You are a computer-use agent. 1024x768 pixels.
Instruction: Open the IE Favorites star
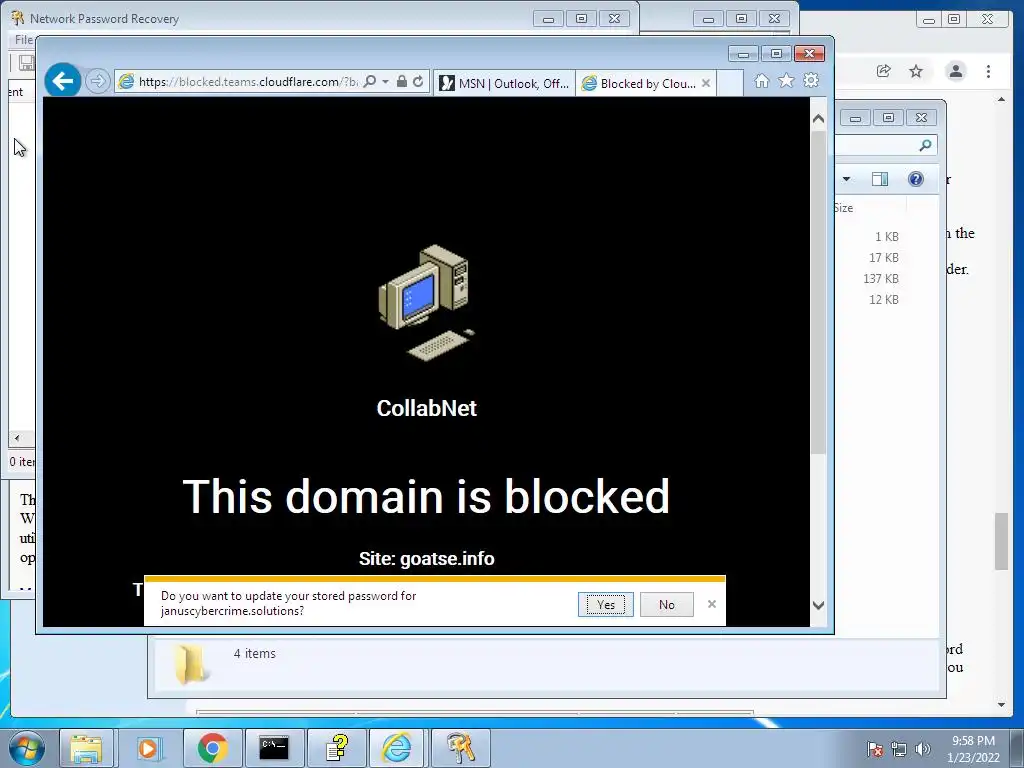786,80
